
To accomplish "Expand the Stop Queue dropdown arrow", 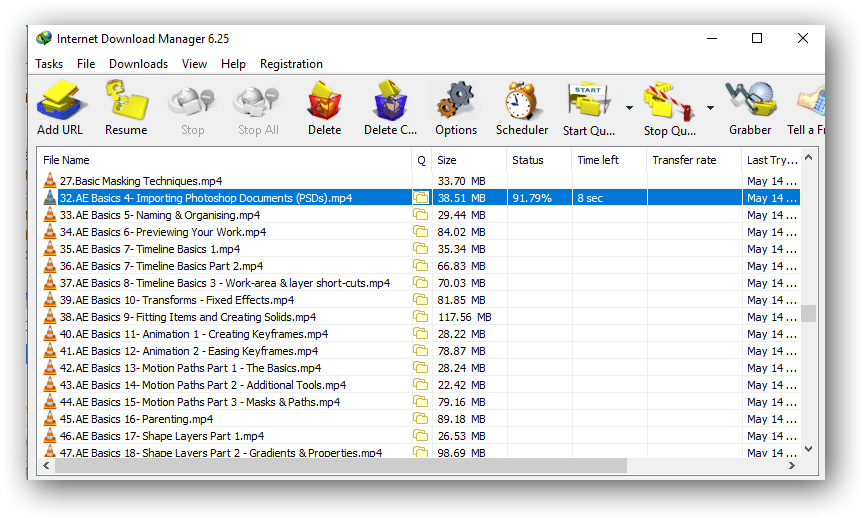I will [x=710, y=108].
